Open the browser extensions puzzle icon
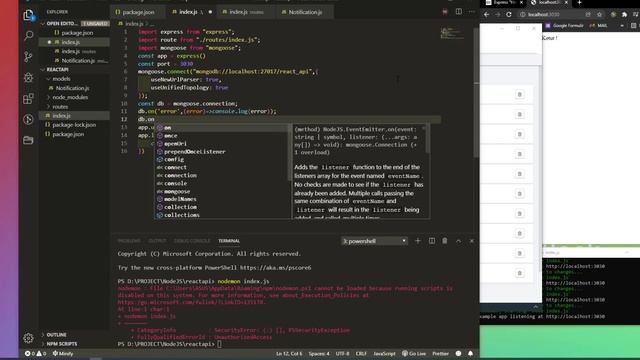The height and width of the screenshot is (360, 640). click(x=624, y=14)
